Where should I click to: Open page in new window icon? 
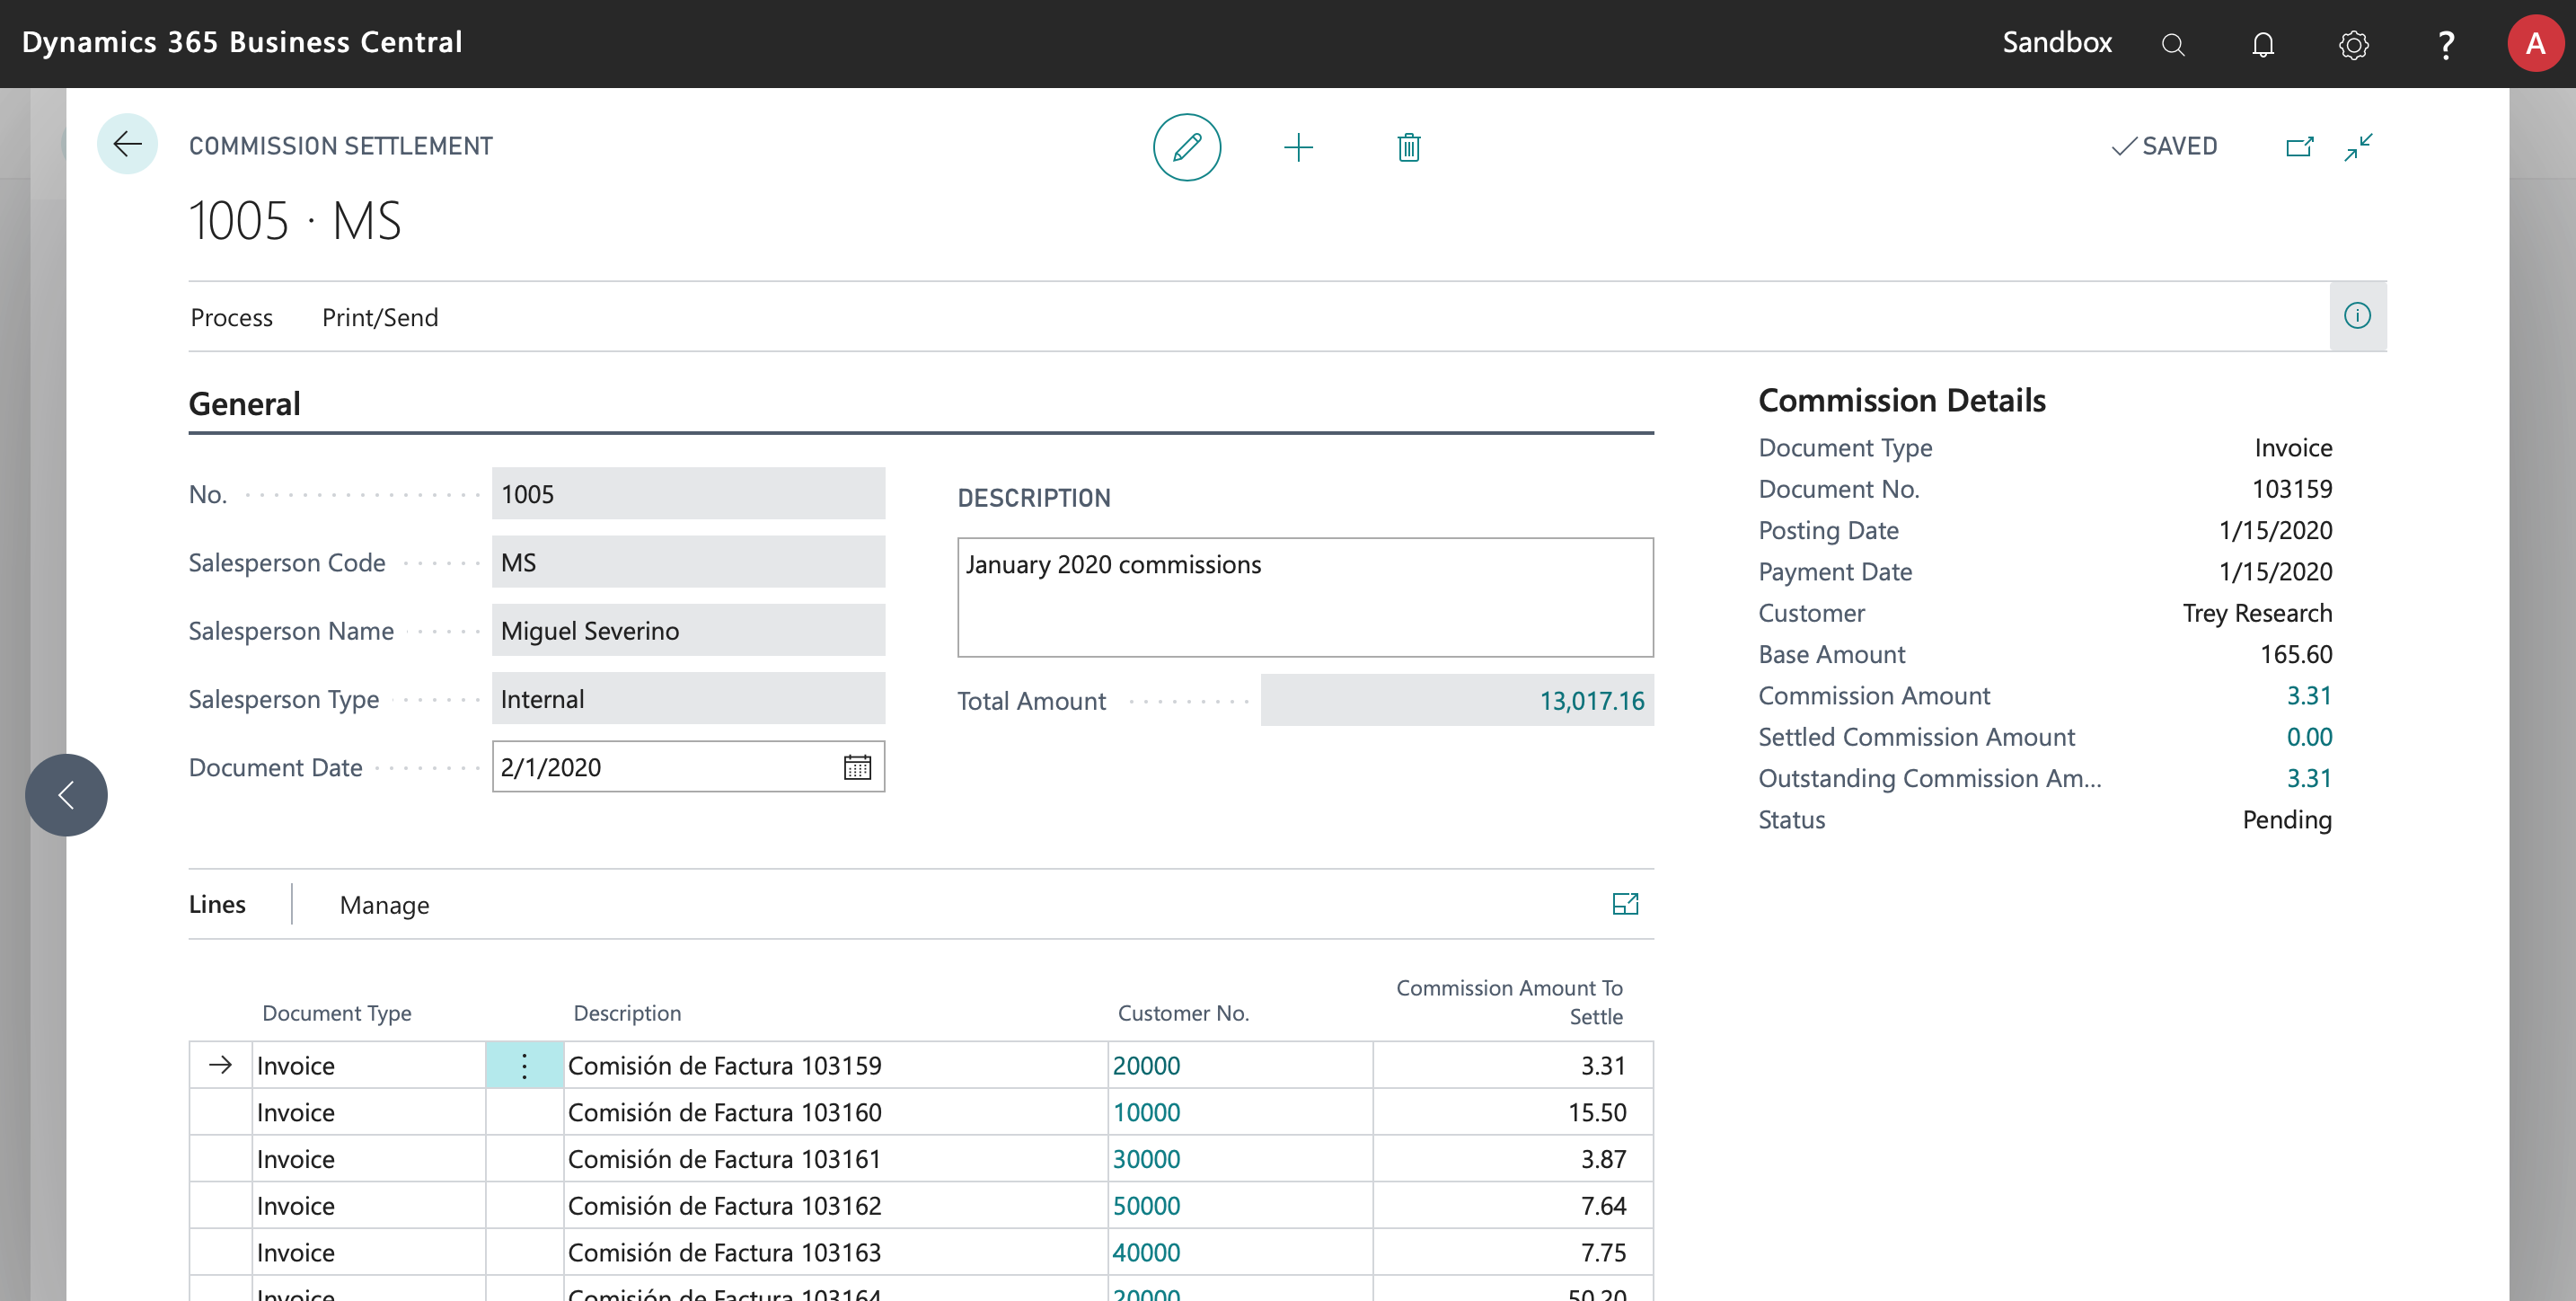[2299, 147]
